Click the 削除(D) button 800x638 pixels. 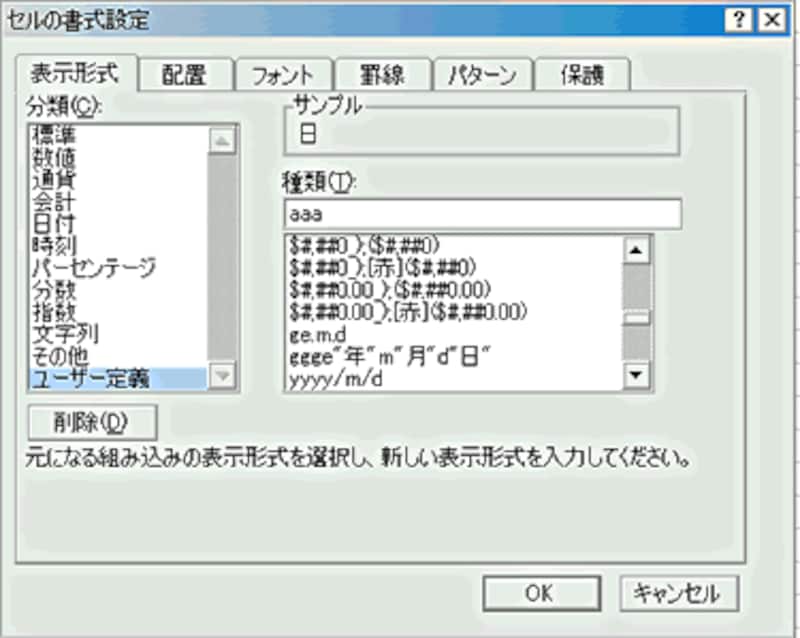tap(92, 422)
